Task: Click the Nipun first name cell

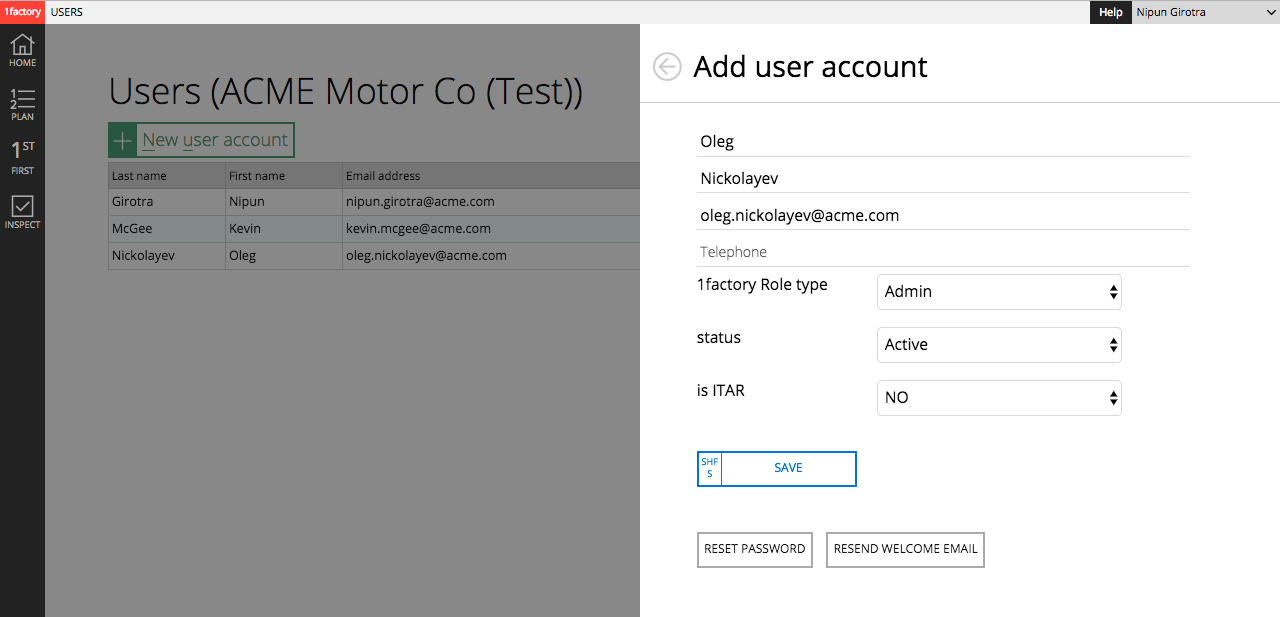Action: pos(284,202)
